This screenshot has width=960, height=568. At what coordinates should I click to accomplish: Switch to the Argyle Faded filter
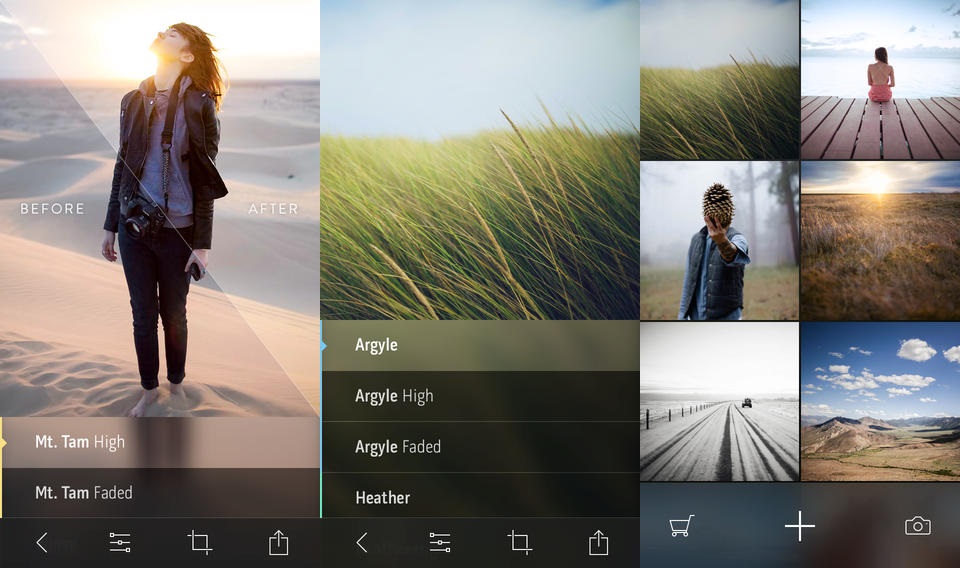480,447
